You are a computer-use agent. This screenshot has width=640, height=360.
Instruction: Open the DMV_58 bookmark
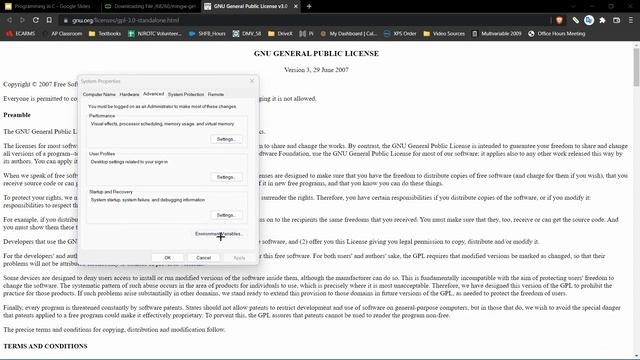pos(247,34)
